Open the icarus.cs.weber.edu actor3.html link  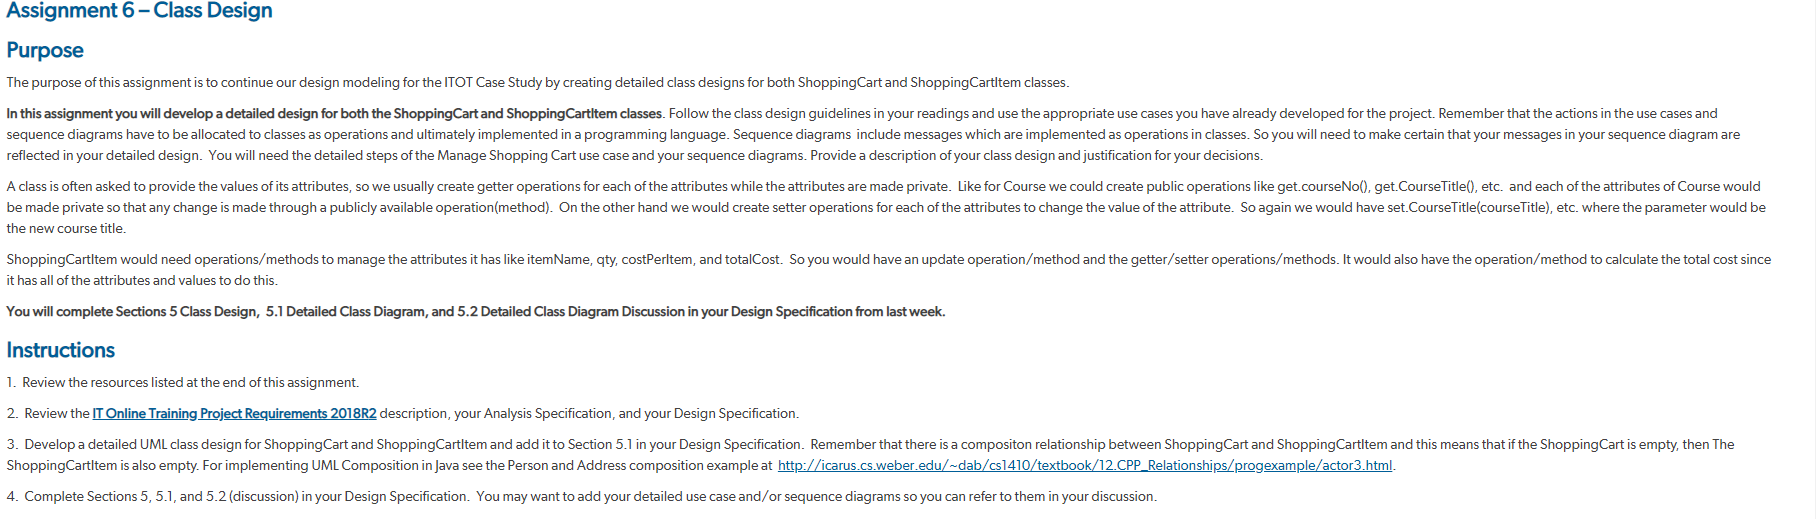pyautogui.click(x=1085, y=465)
